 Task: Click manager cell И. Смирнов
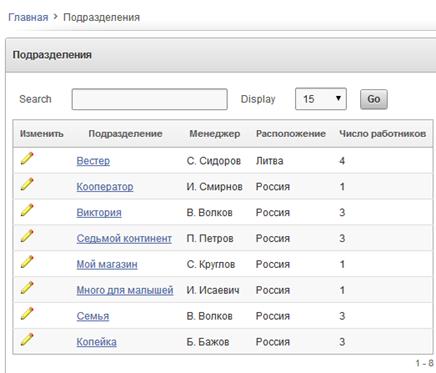(214, 187)
